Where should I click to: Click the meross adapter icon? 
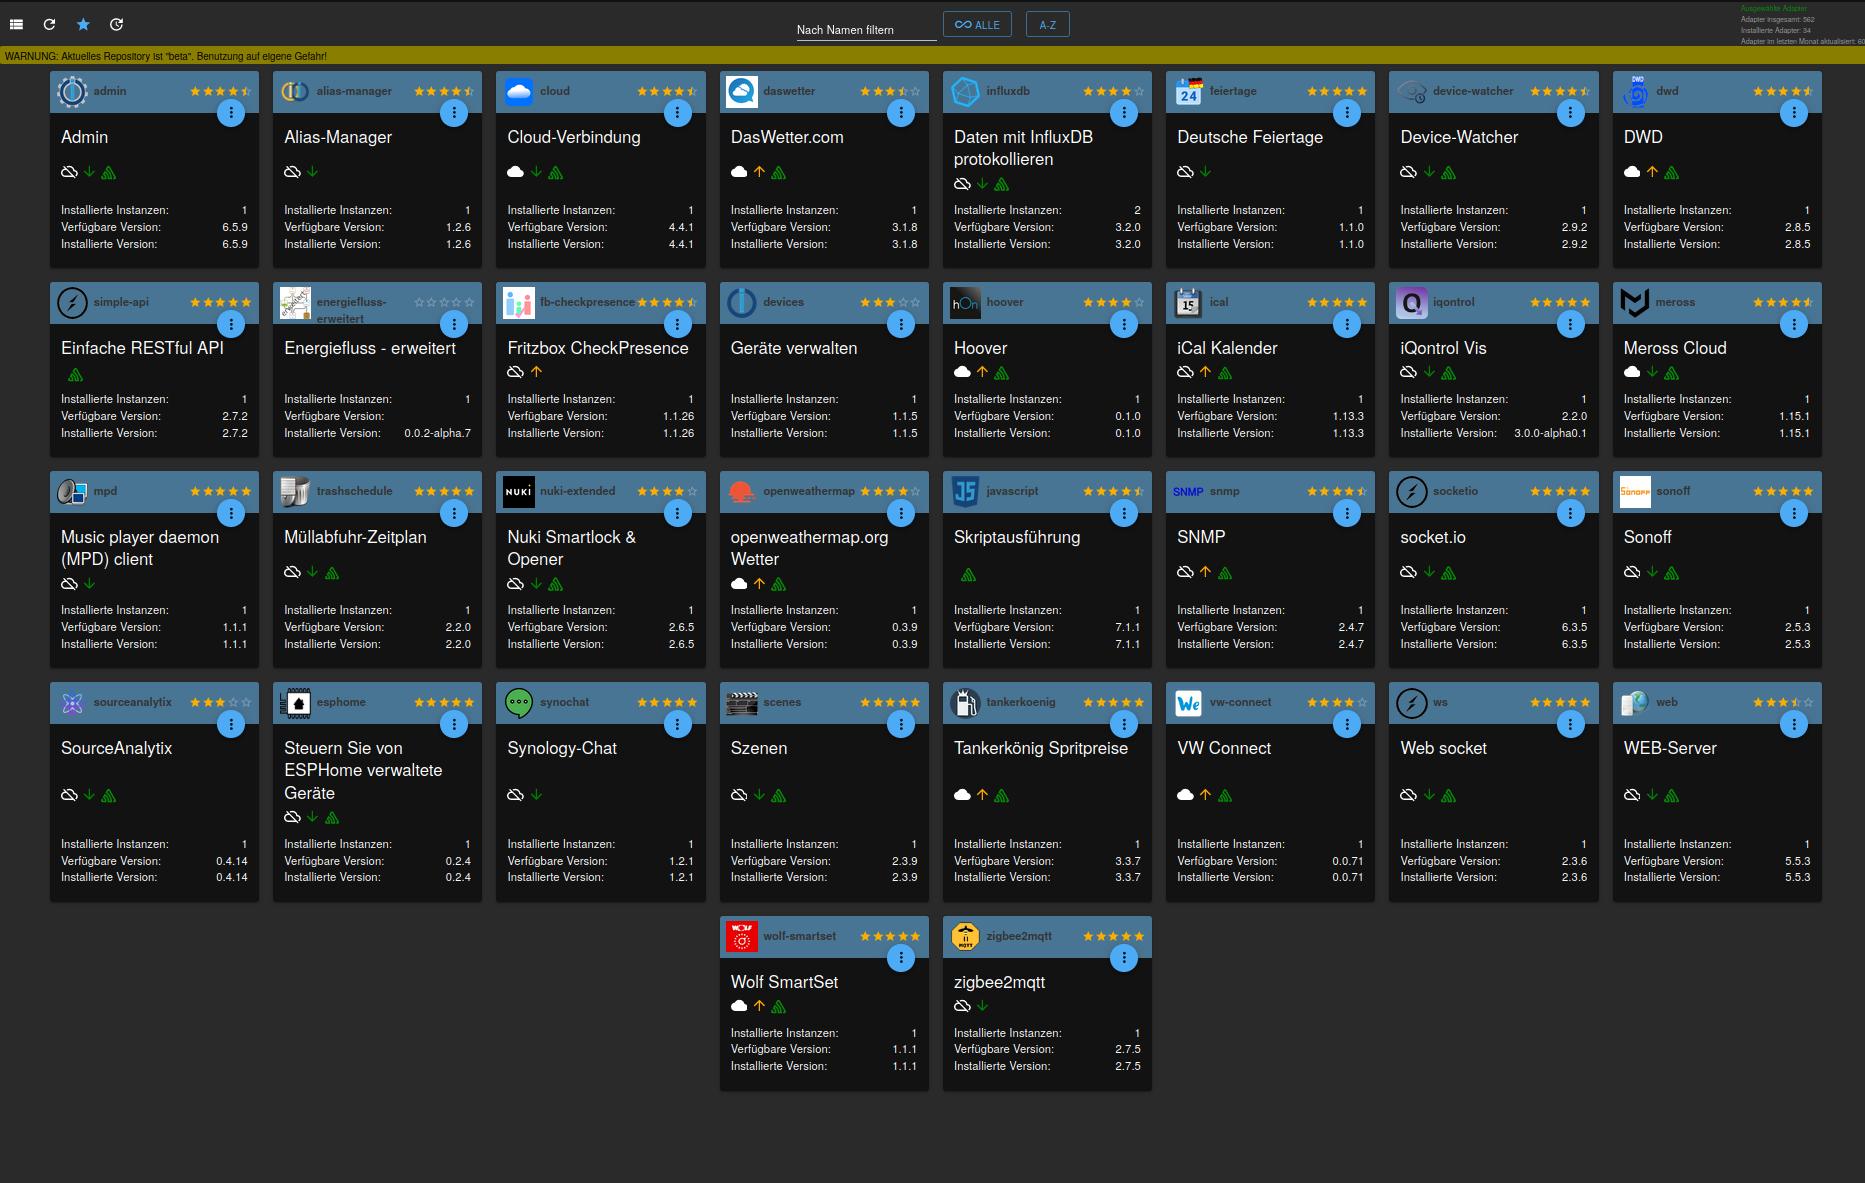tap(1635, 302)
